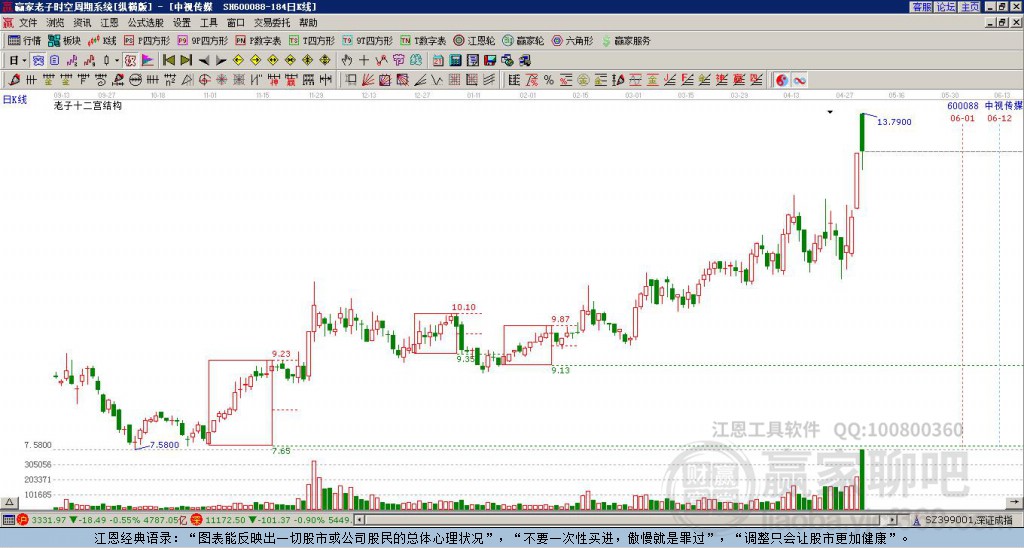Jump to last bar icon

[x=186, y=61]
